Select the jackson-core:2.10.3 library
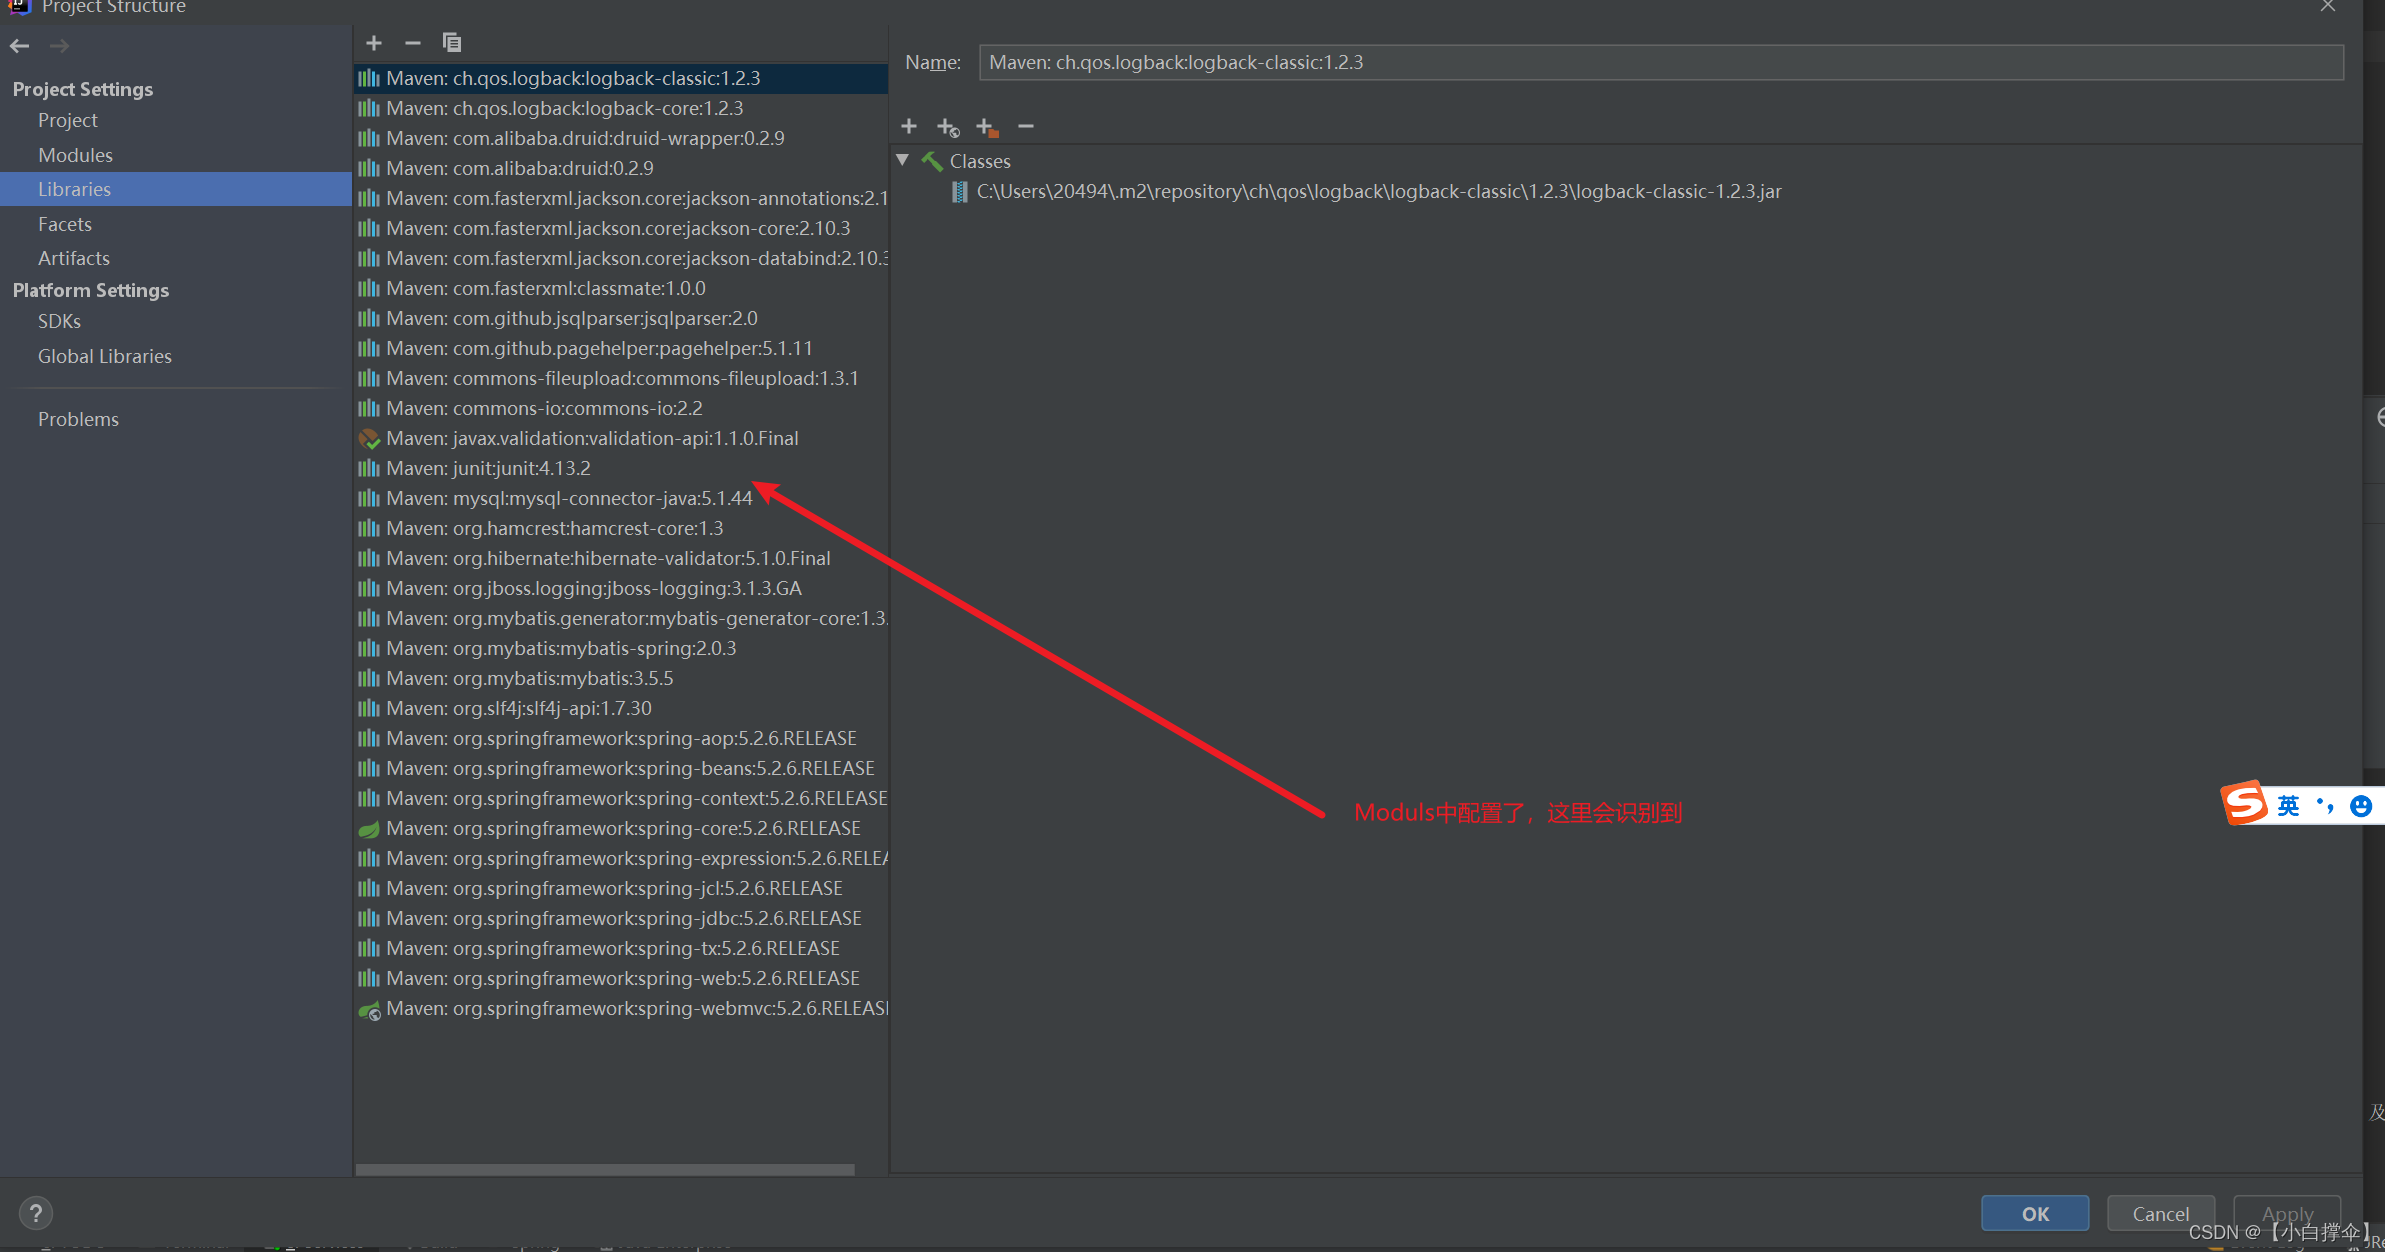Image resolution: width=2385 pixels, height=1252 pixels. (620, 228)
